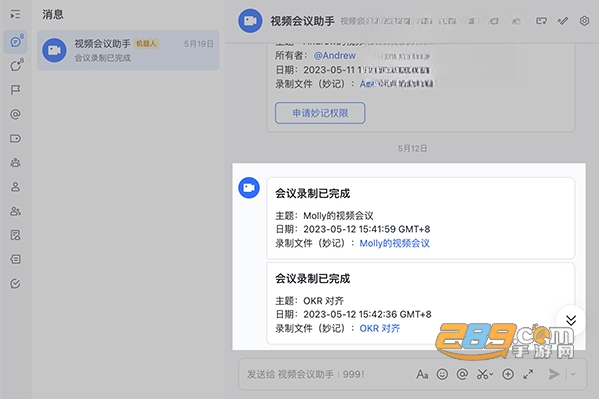Open the OKR 对齐 recording link
The width and height of the screenshot is (599, 399).
point(380,328)
